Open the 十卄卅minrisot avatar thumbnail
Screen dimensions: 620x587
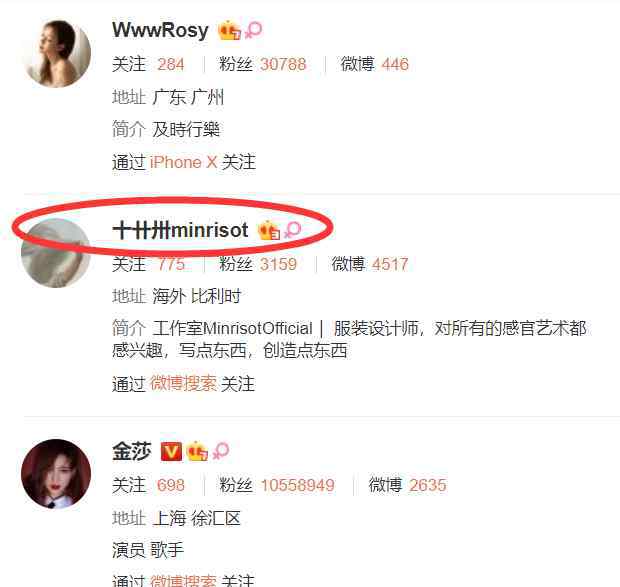point(56,253)
